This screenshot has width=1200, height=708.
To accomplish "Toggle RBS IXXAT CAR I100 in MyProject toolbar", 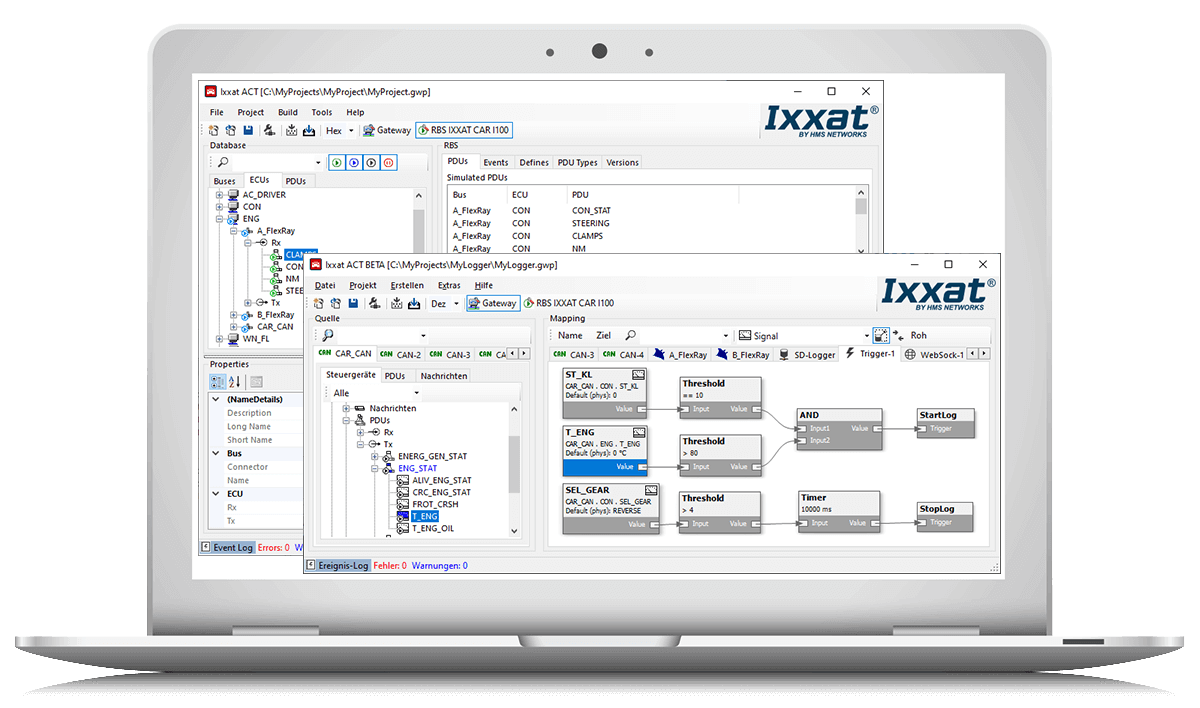I will (464, 130).
